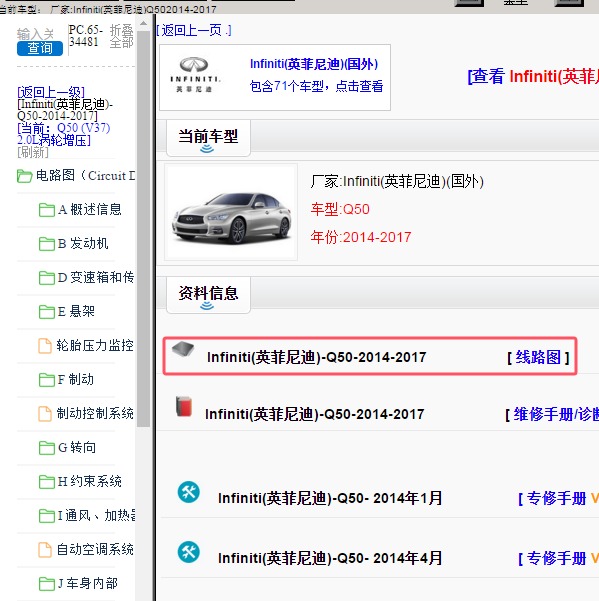Select 当前: Q50 (V37) 2.0L涡轮增压 link

coord(64,134)
